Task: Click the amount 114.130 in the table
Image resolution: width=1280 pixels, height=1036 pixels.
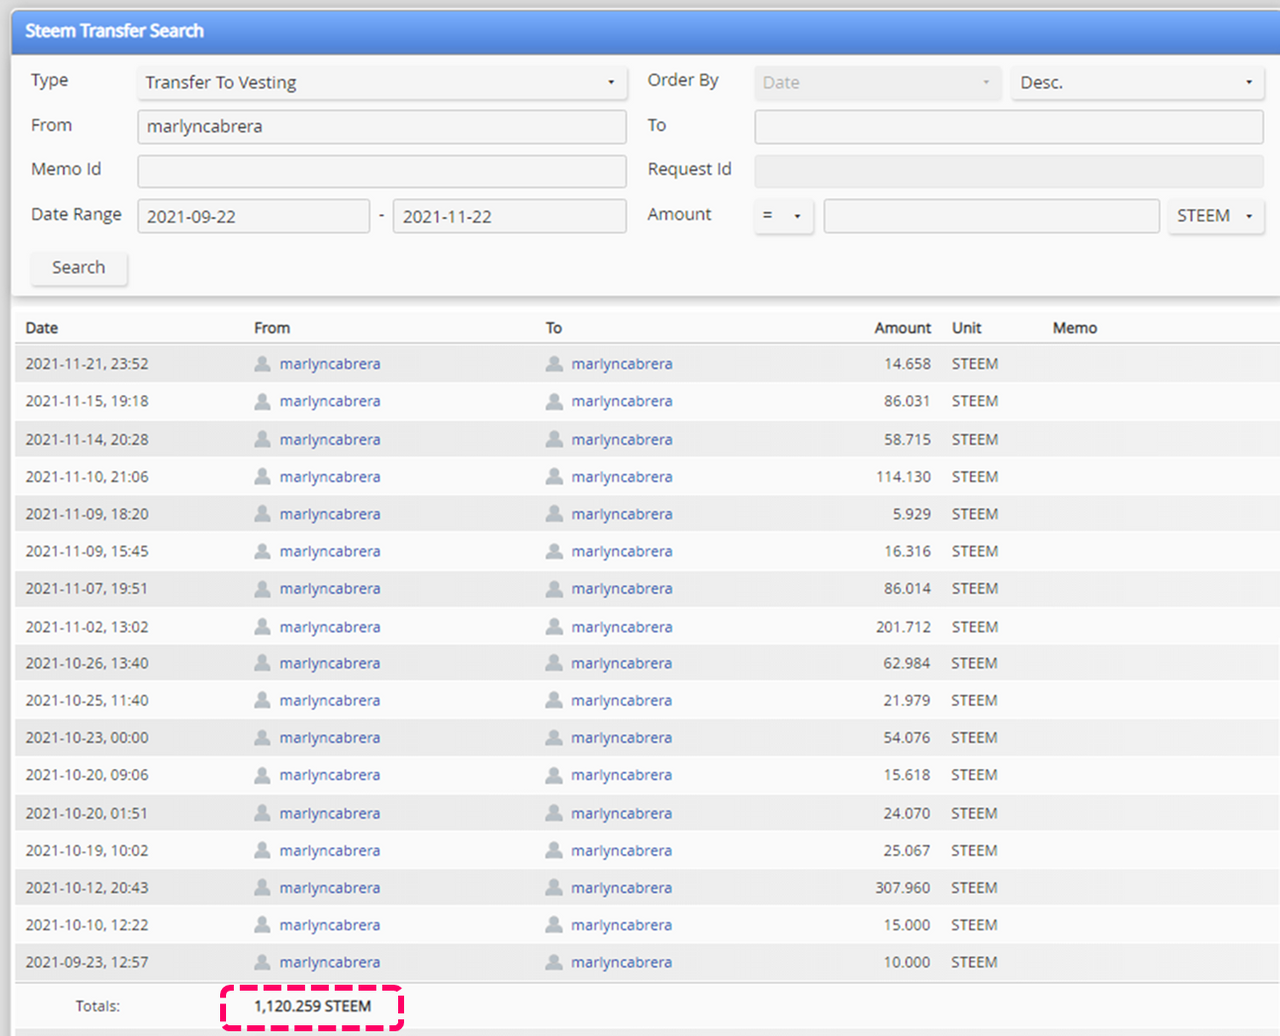Action: pos(903,477)
